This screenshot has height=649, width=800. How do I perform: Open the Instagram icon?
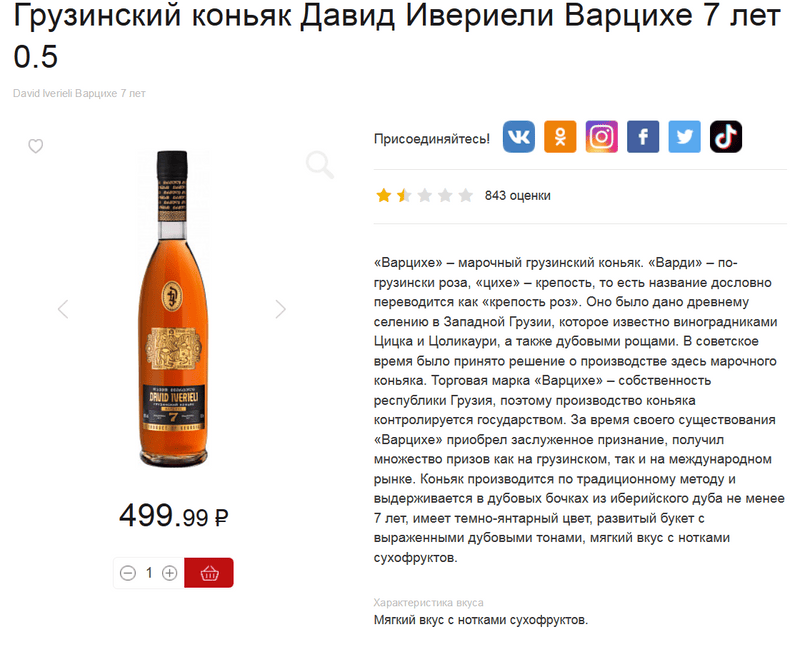(602, 137)
